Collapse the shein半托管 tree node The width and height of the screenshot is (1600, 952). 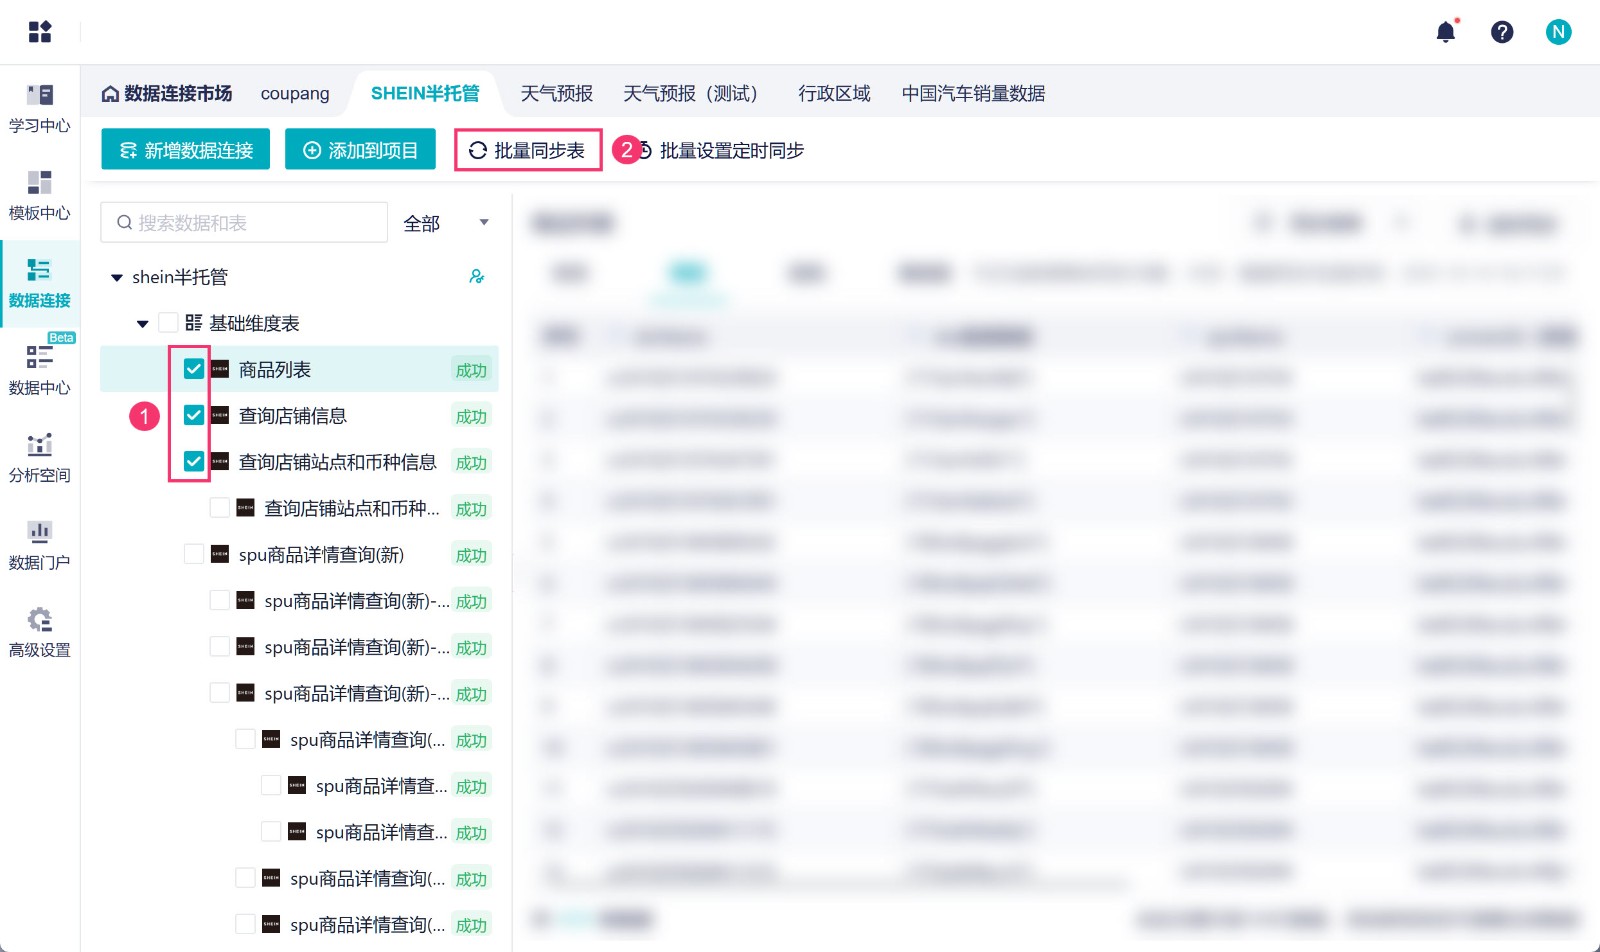click(x=117, y=278)
